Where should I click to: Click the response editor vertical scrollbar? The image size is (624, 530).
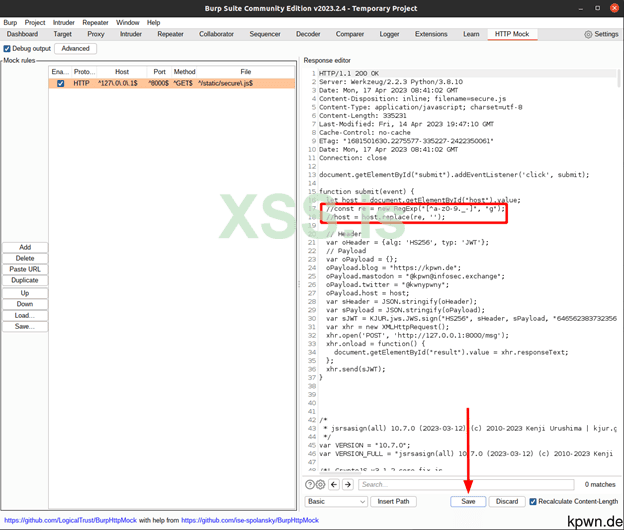pyautogui.click(x=618, y=79)
